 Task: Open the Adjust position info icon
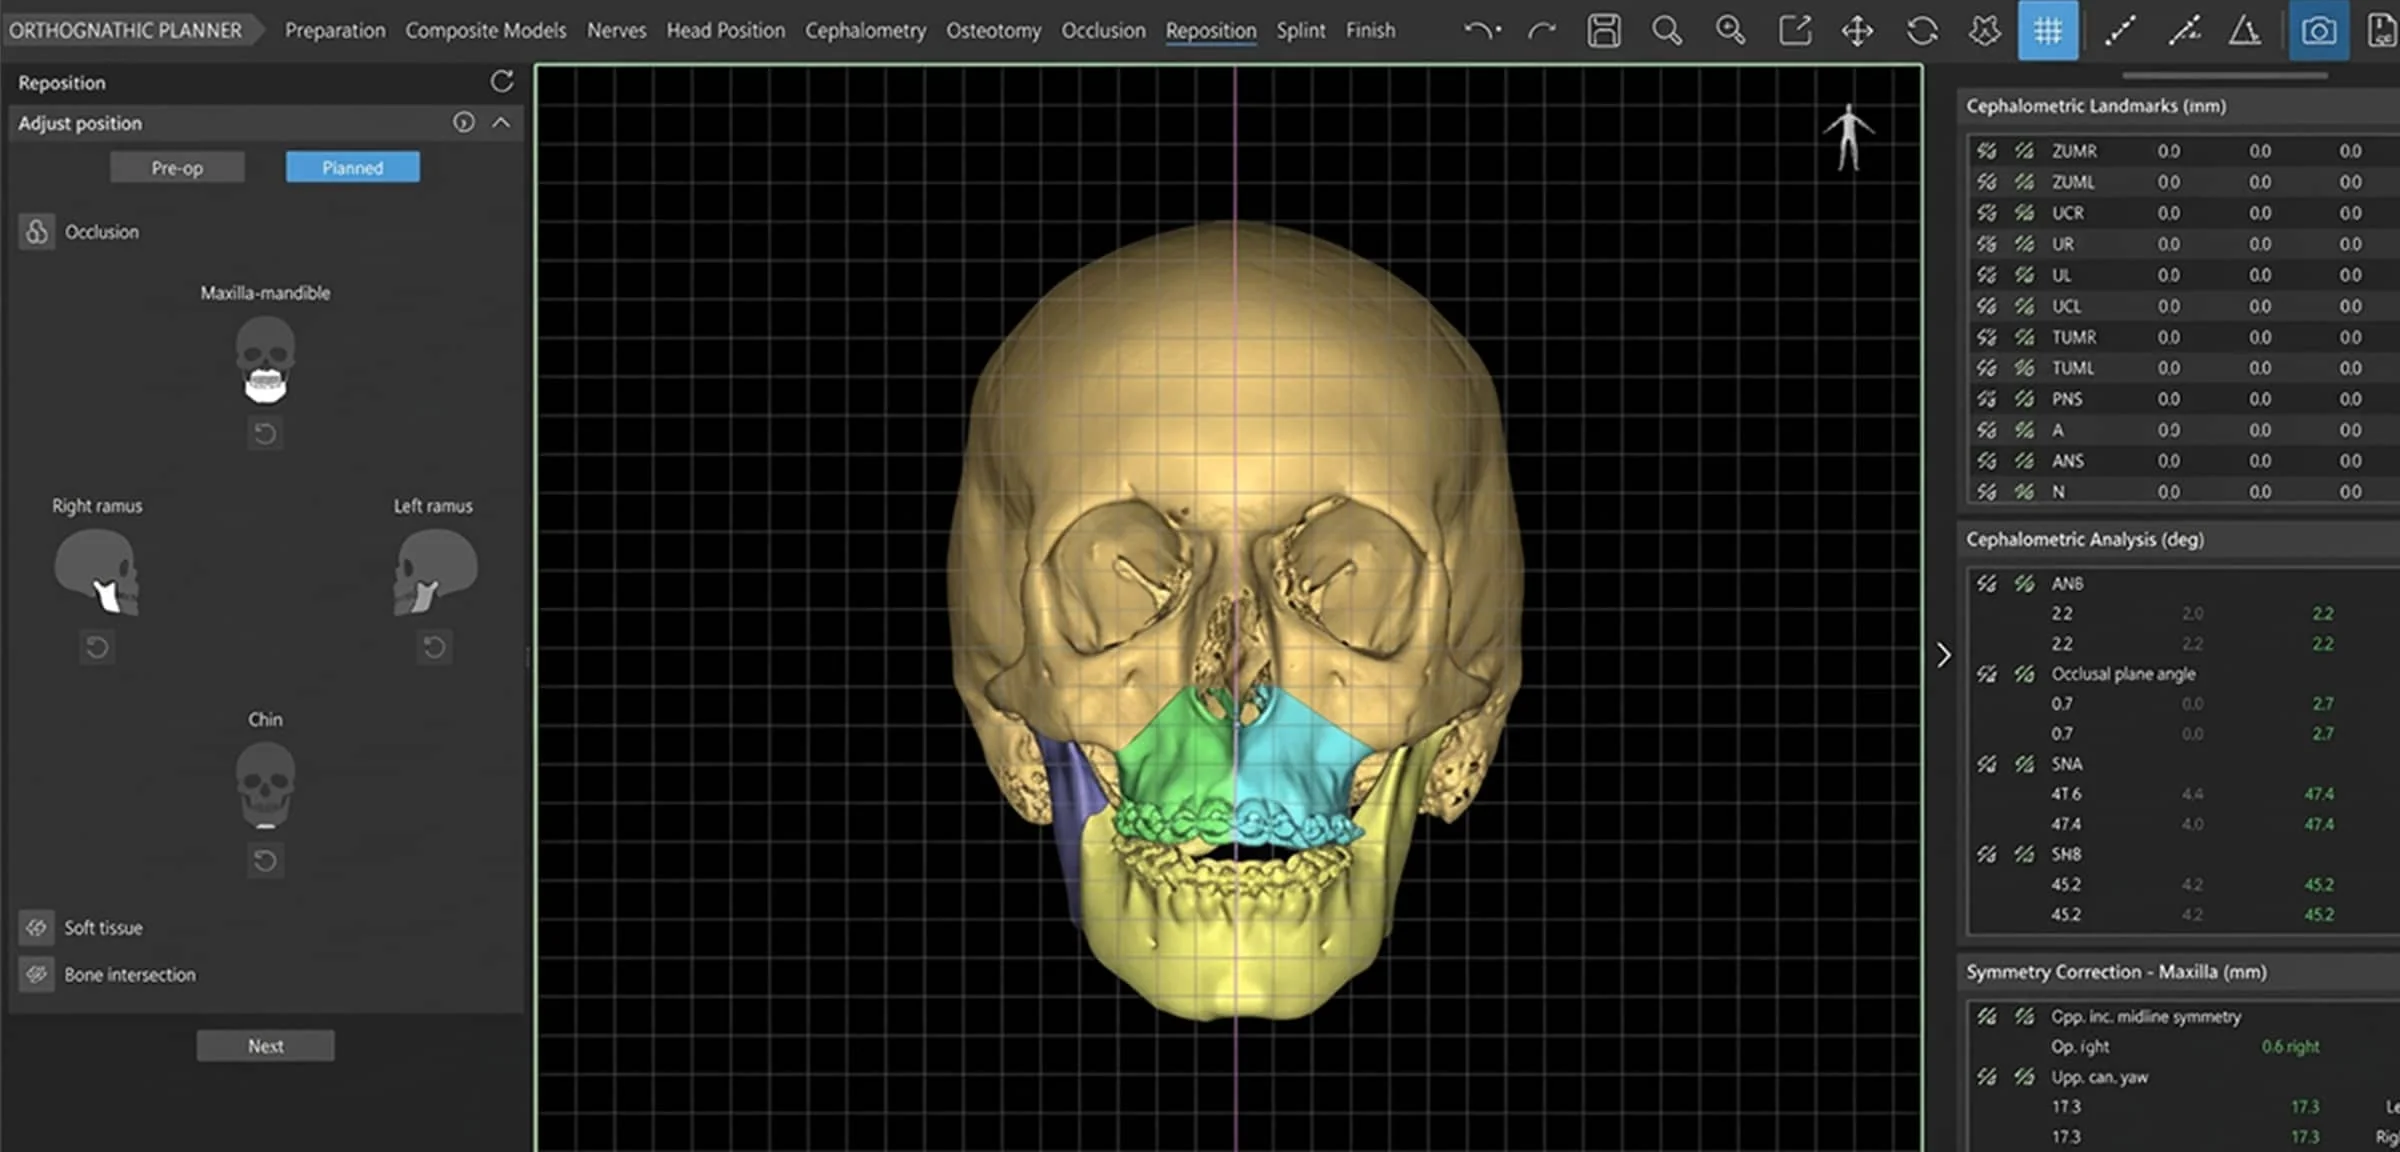[x=463, y=122]
